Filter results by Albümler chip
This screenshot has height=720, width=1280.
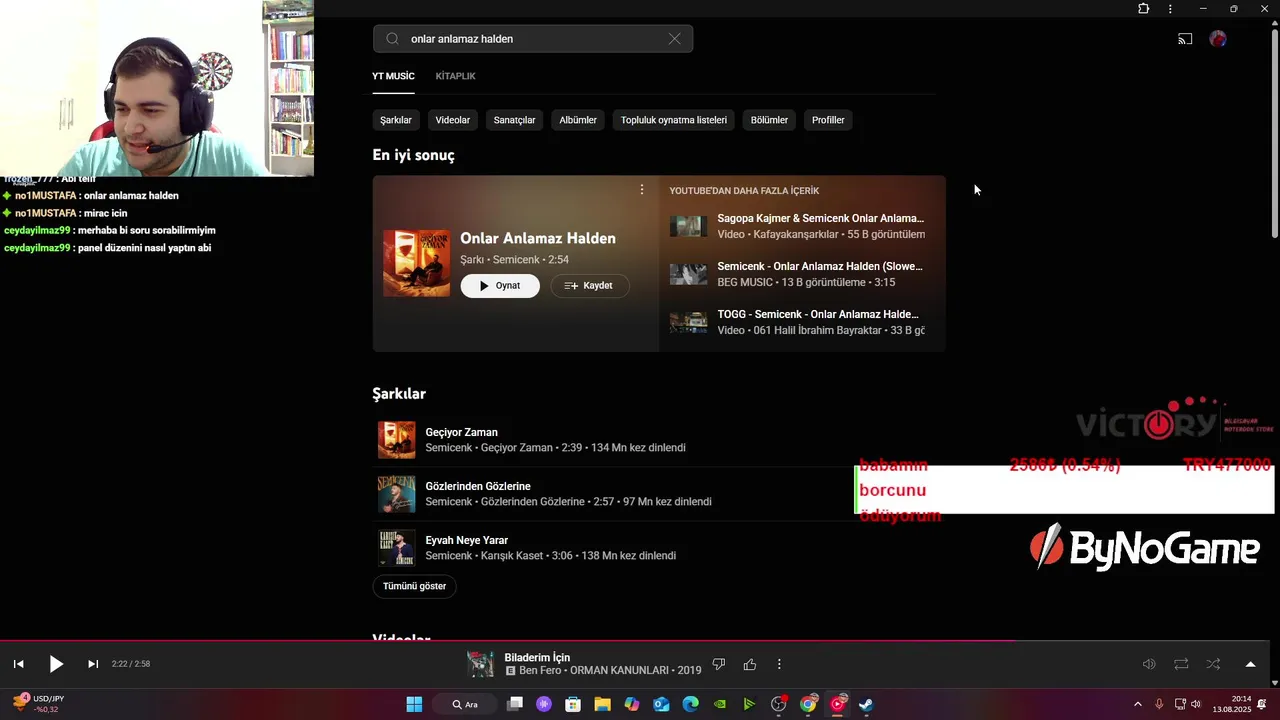click(x=578, y=120)
